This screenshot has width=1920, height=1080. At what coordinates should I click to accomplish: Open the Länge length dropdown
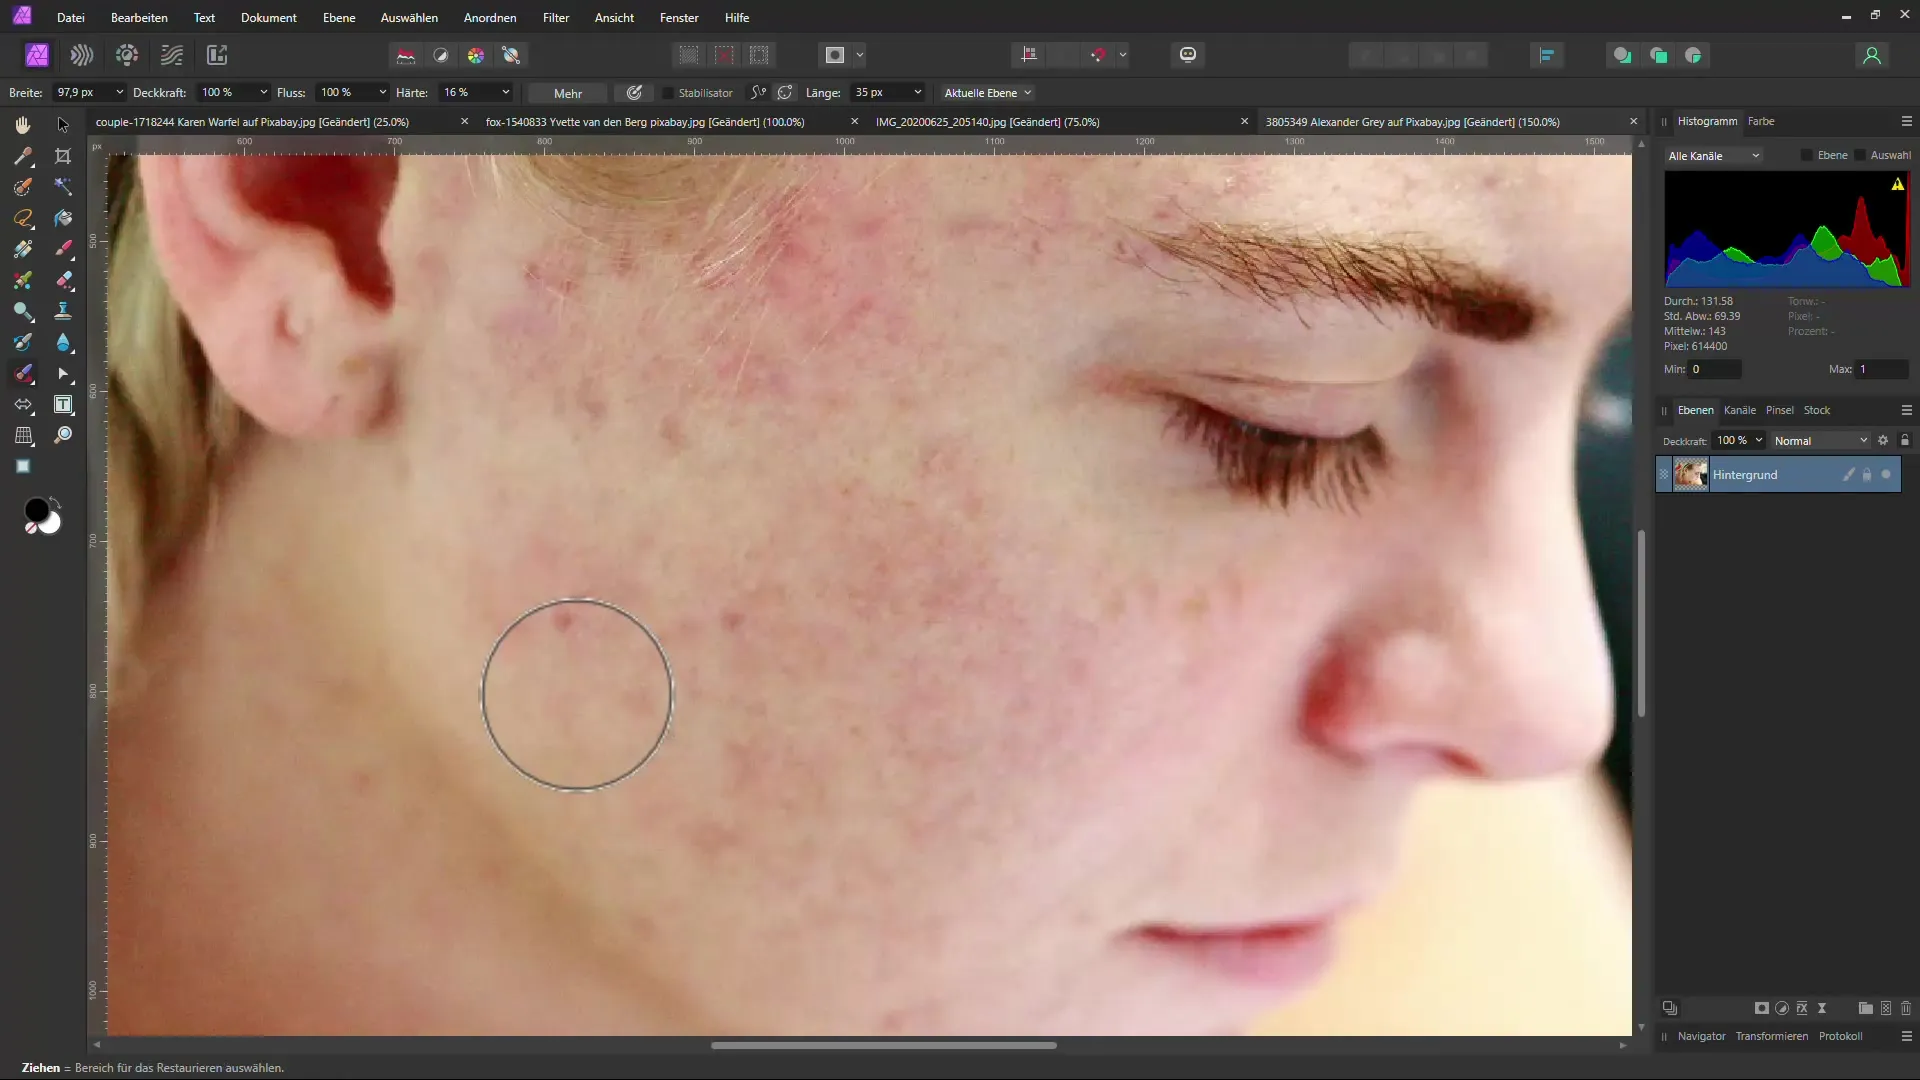917,93
